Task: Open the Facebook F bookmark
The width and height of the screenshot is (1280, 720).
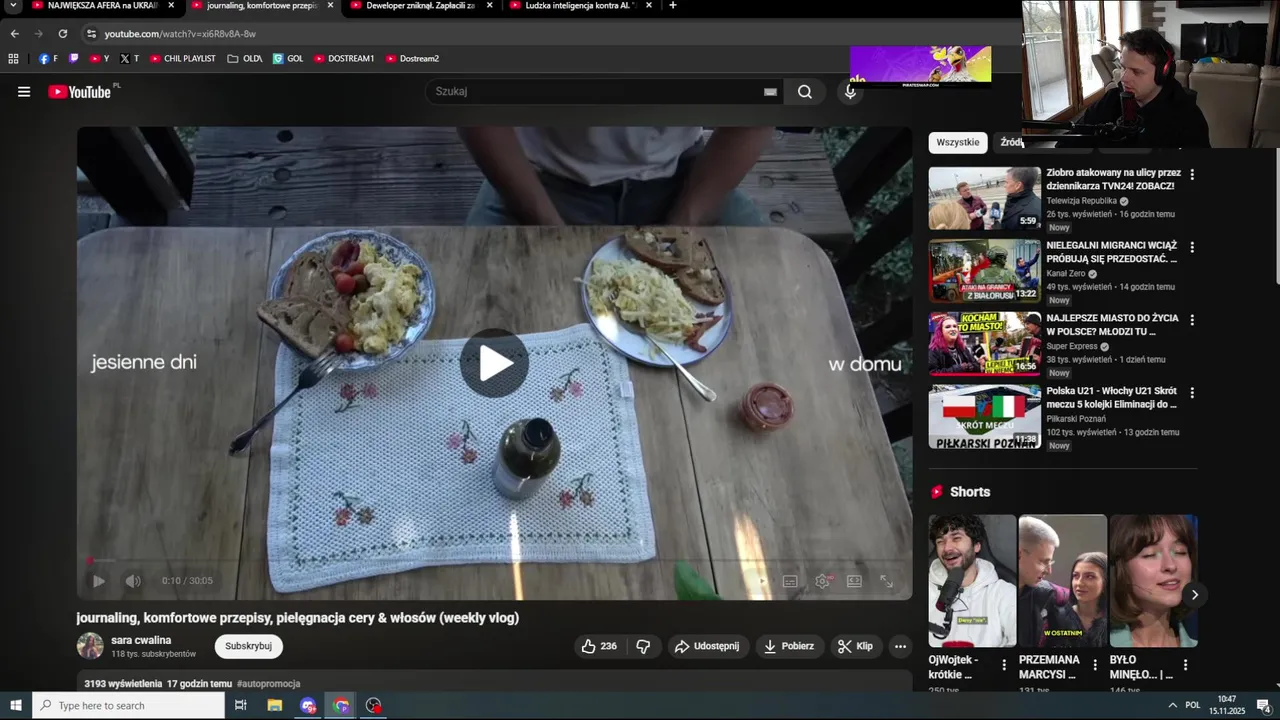Action: click(x=47, y=59)
